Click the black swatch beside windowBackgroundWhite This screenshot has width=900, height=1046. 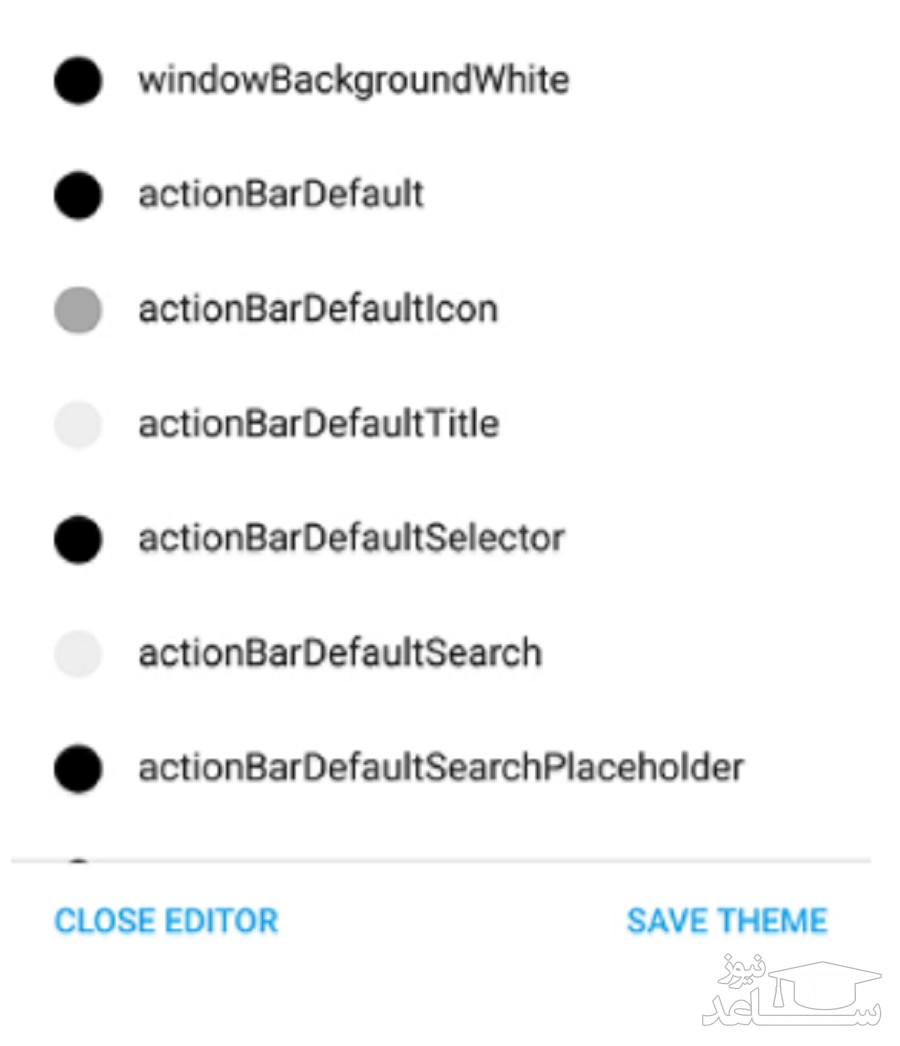pyautogui.click(x=78, y=80)
